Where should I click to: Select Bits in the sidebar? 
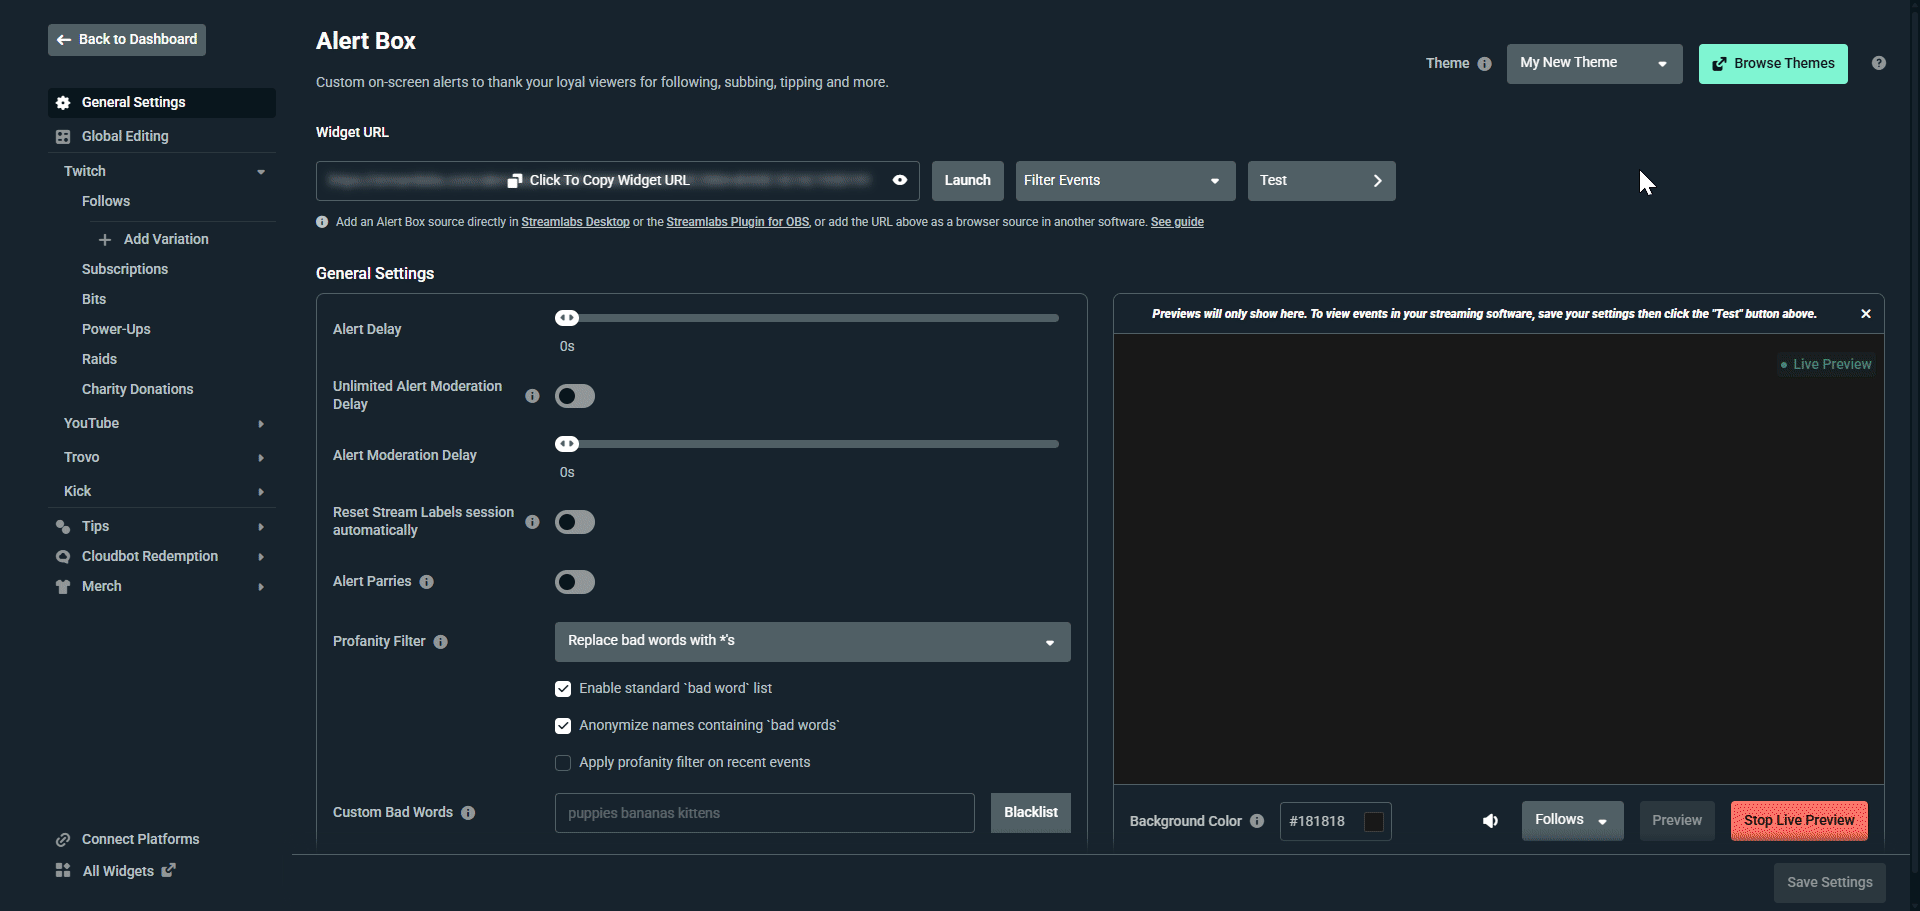pyautogui.click(x=94, y=300)
